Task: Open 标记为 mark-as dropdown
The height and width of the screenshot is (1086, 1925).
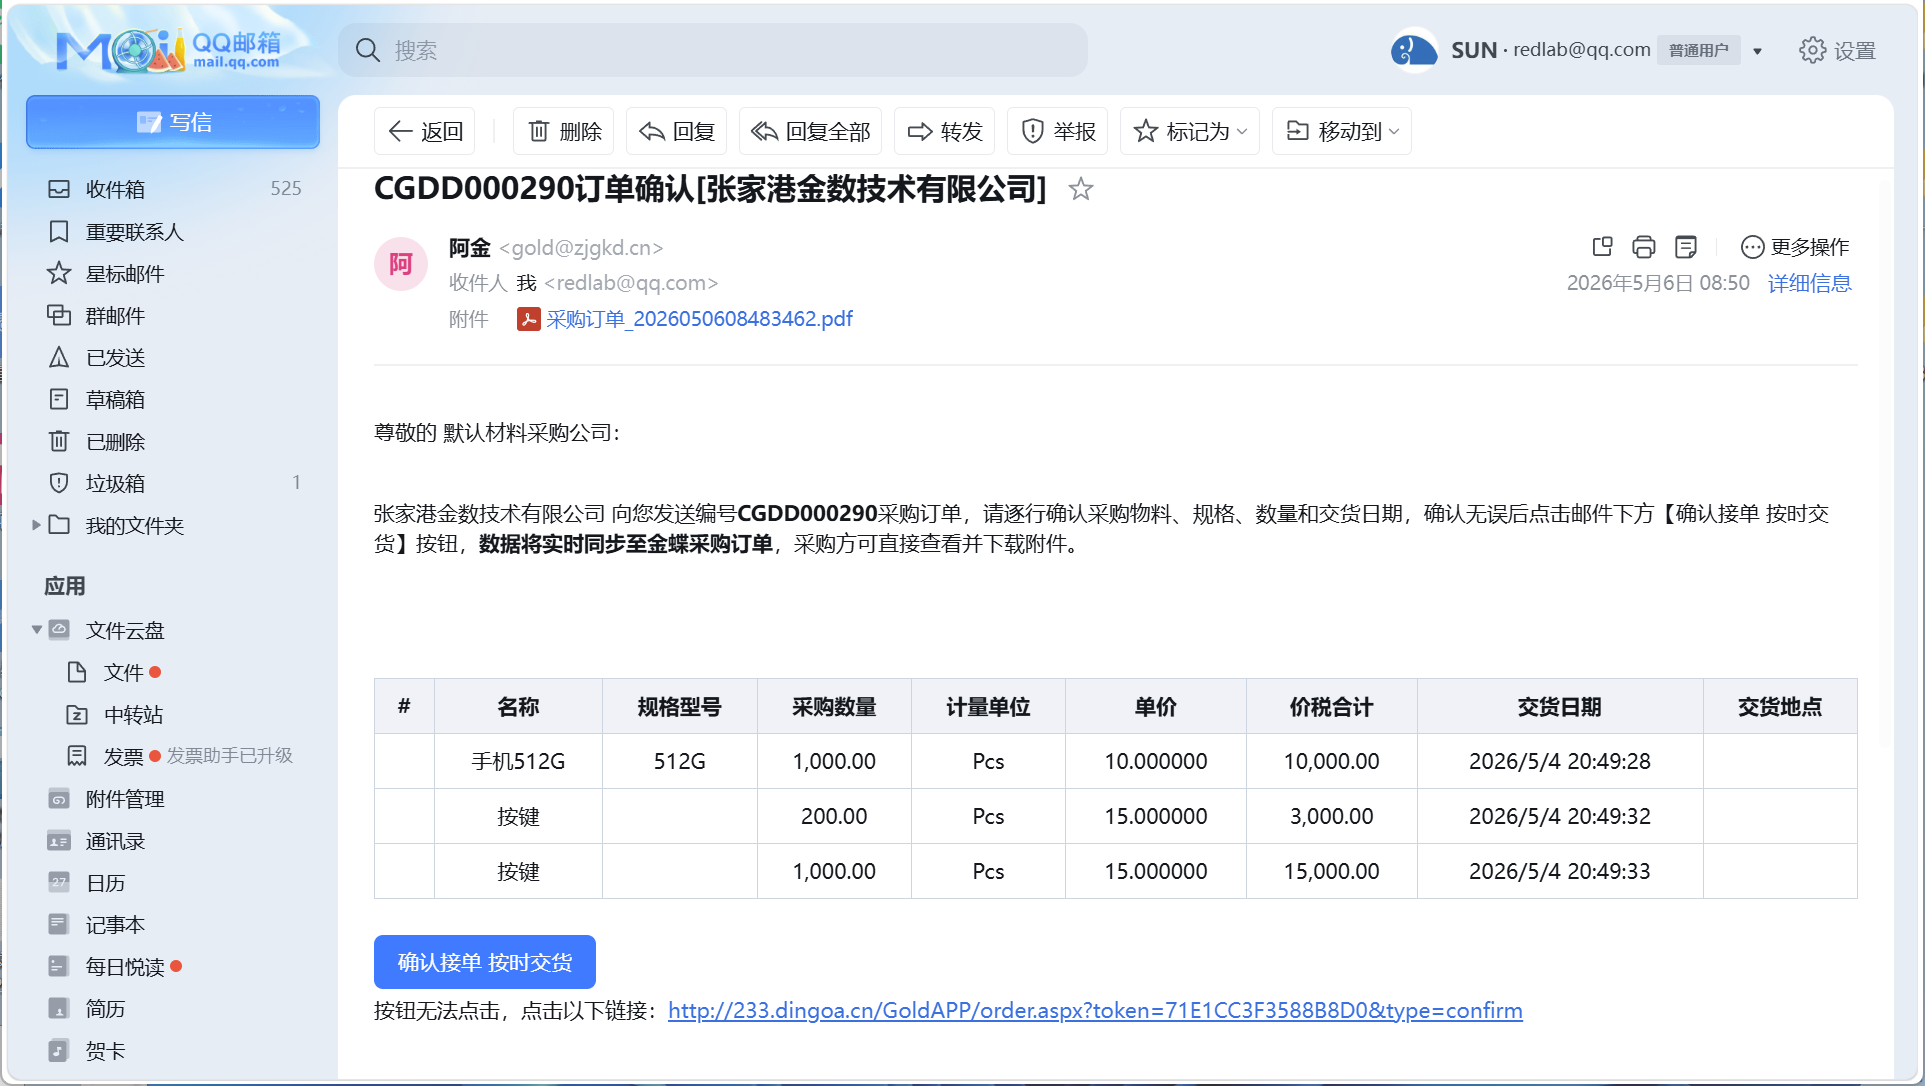Action: pyautogui.click(x=1190, y=131)
